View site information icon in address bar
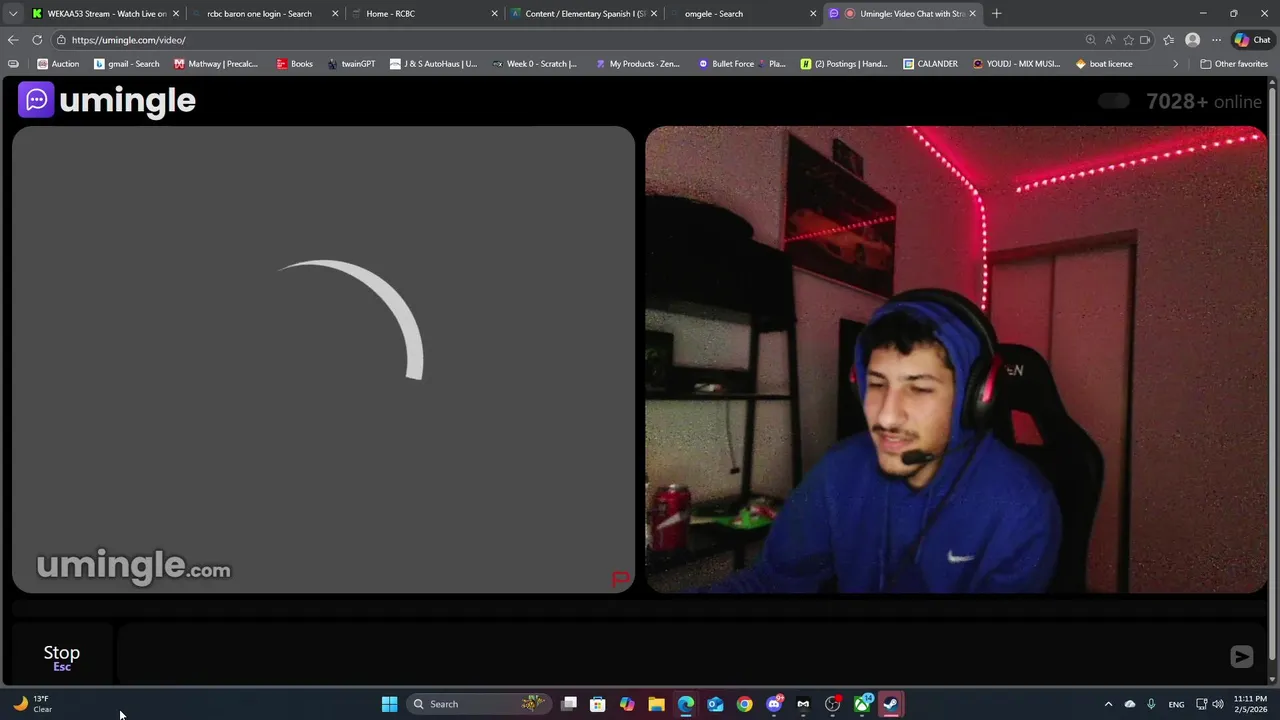This screenshot has width=1280, height=720. [61, 40]
